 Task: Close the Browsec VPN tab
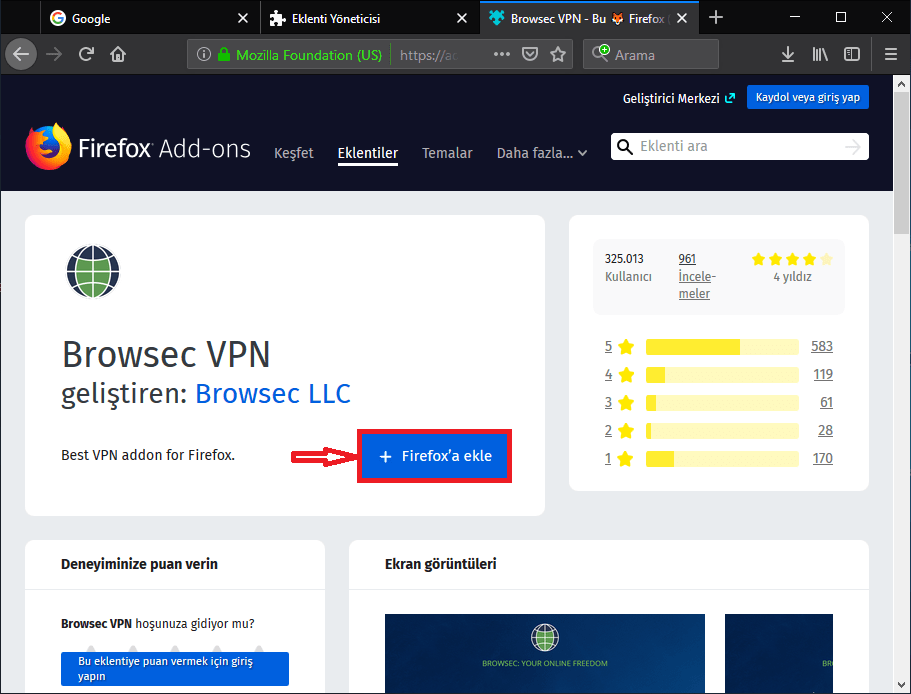click(x=682, y=19)
